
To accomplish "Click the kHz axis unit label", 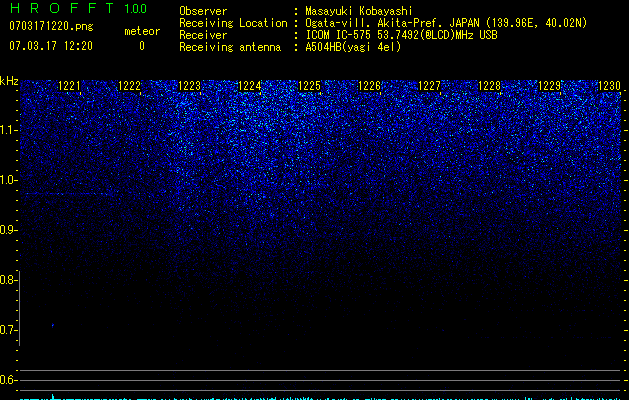I will 9,81.
